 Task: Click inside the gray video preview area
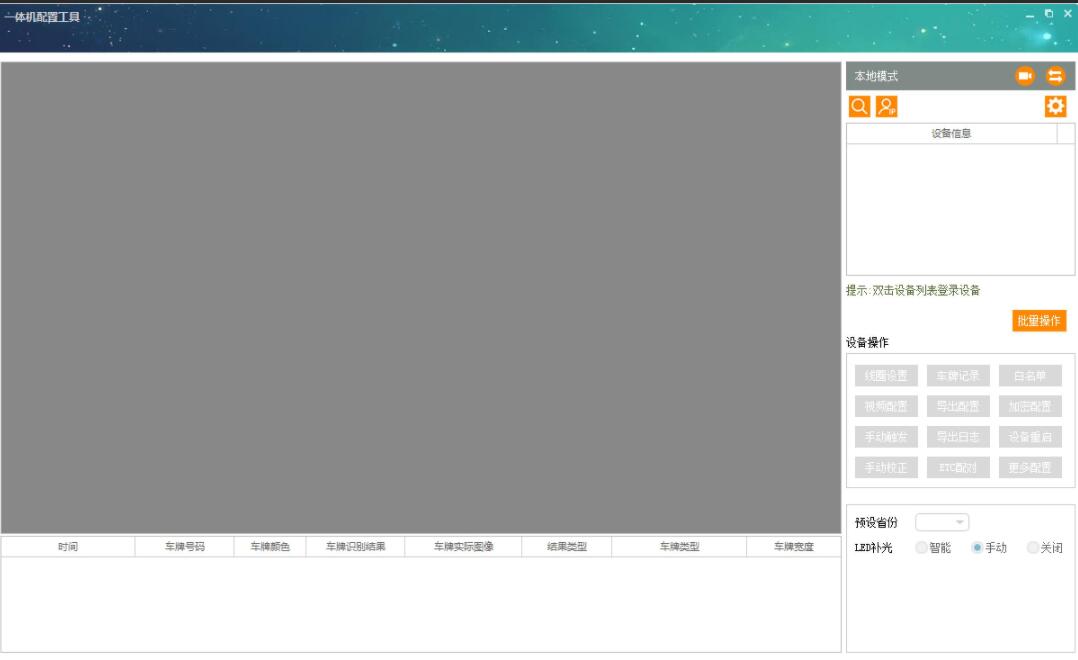[x=420, y=298]
